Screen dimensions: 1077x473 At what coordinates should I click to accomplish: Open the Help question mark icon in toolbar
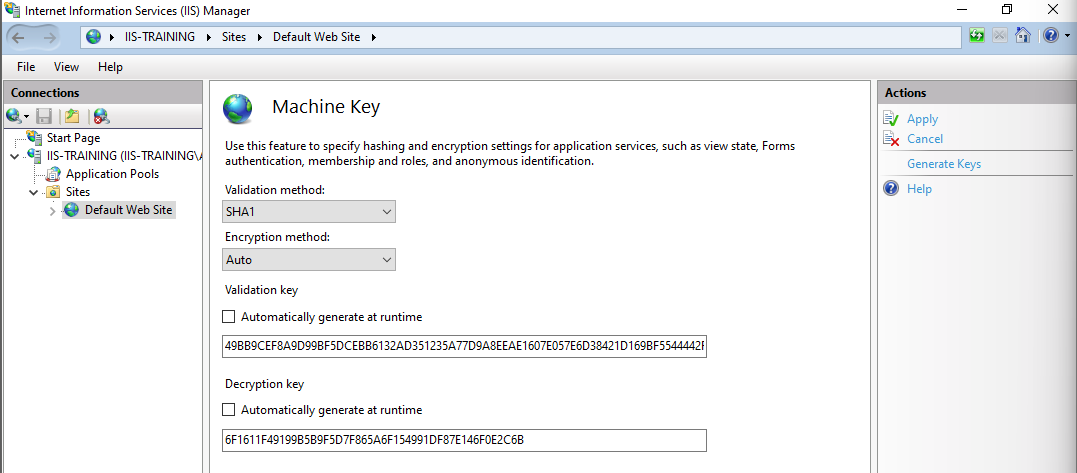click(x=1049, y=36)
